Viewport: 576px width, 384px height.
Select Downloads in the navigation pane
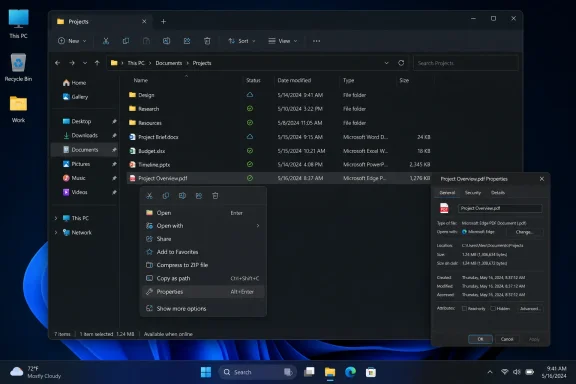(x=84, y=136)
